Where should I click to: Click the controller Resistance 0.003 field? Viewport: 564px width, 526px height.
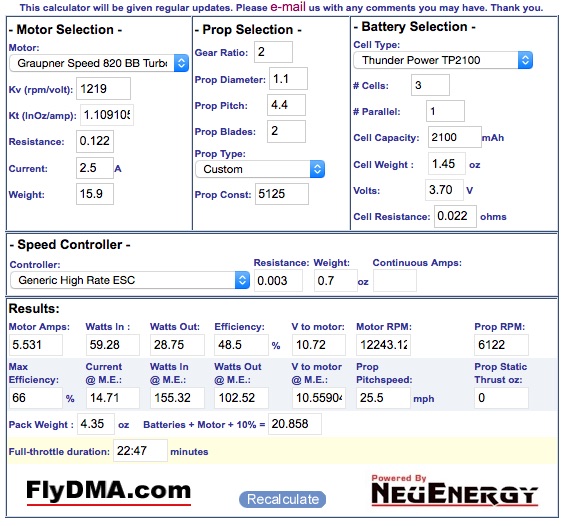(x=278, y=281)
